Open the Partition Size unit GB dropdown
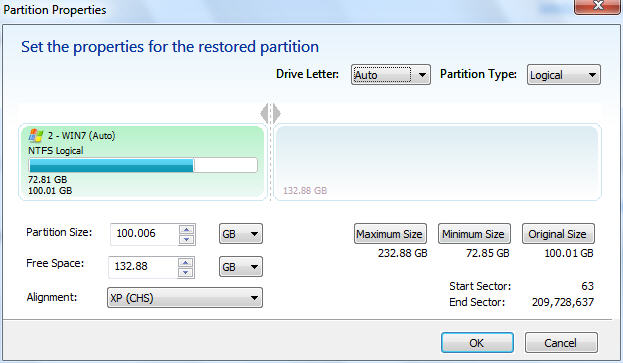The image size is (623, 363). pyautogui.click(x=241, y=234)
